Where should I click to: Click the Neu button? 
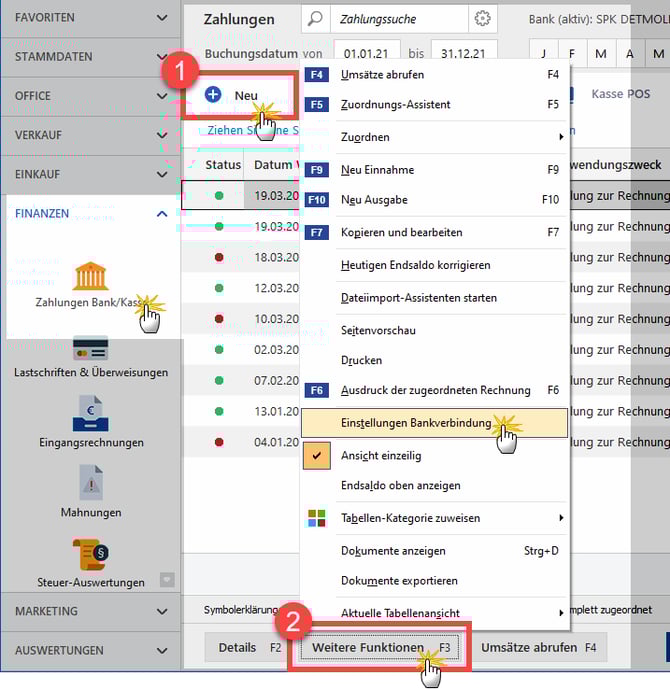tap(236, 95)
